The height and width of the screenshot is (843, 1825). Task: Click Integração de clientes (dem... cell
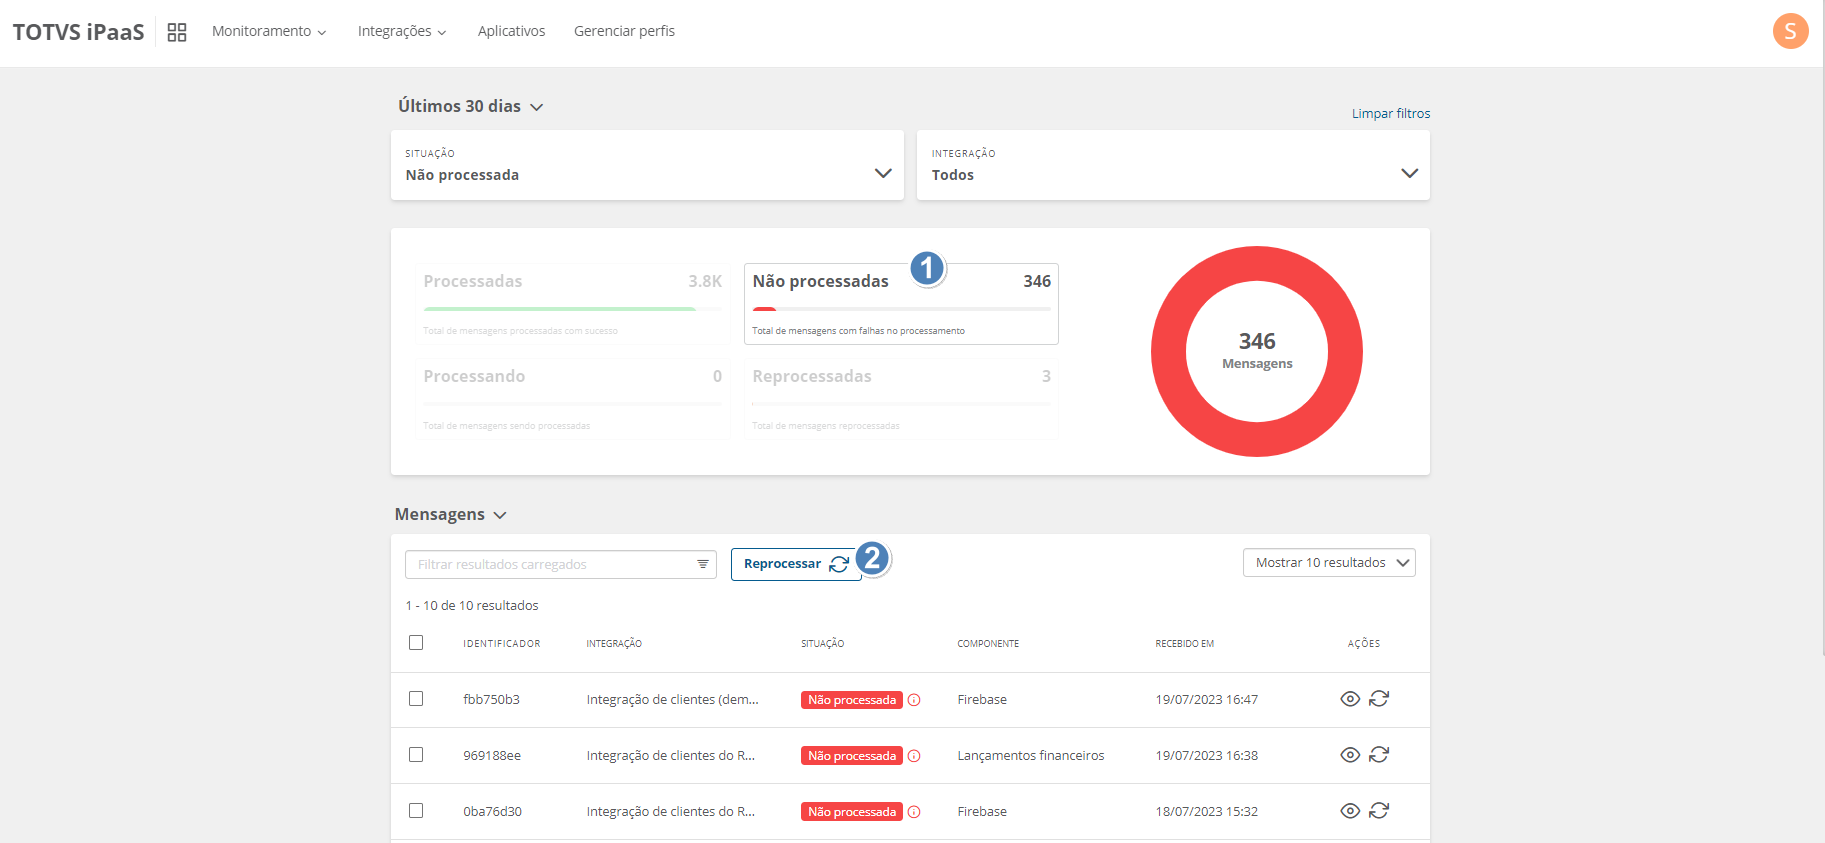pos(672,699)
